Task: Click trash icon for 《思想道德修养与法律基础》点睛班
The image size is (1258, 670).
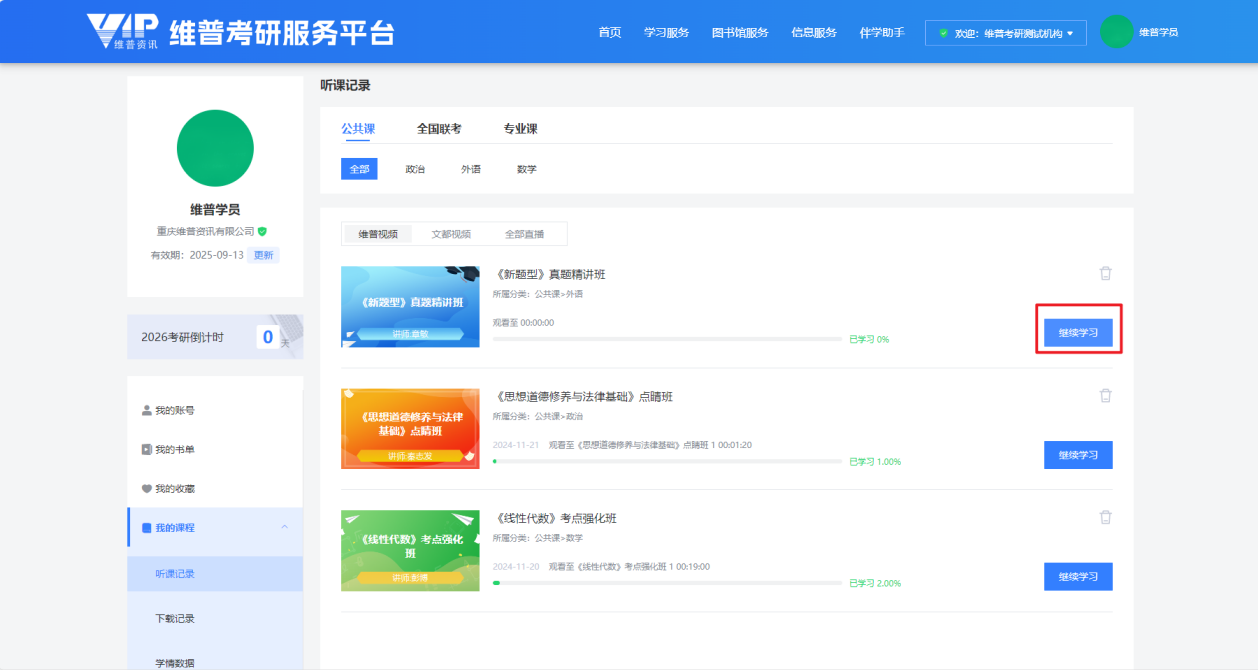Action: point(1105,395)
